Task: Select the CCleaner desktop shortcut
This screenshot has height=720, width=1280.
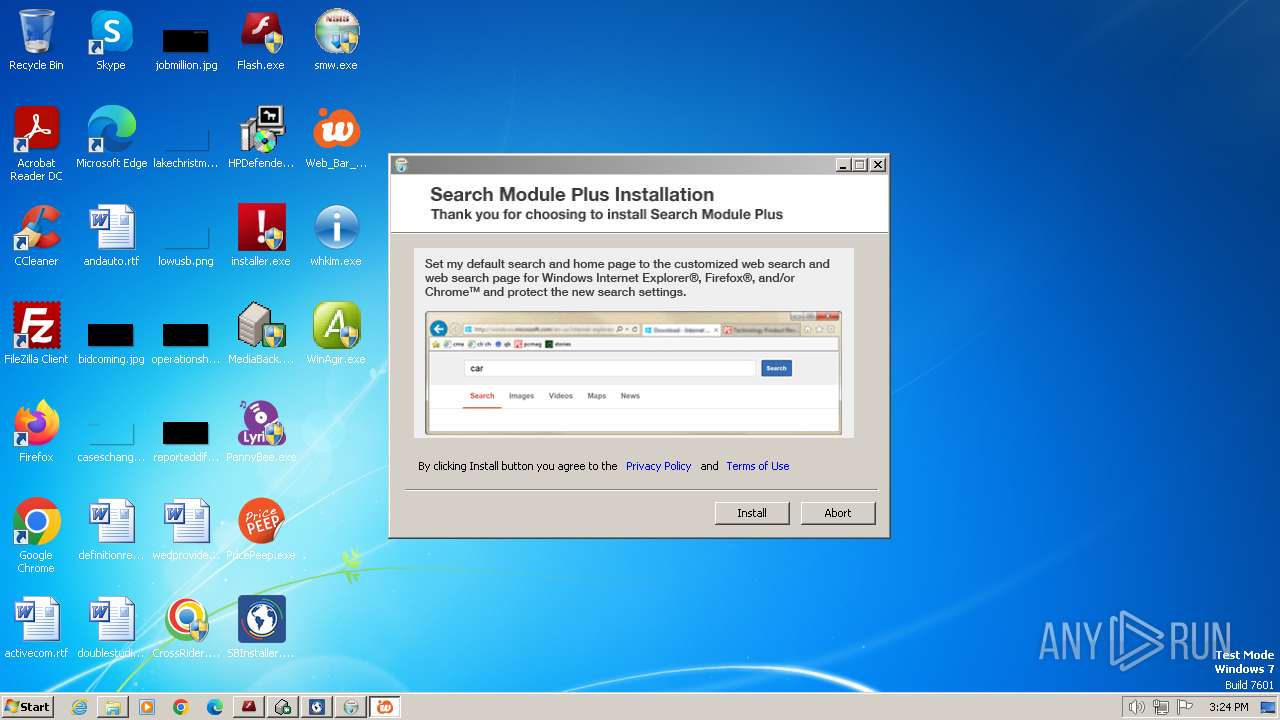Action: pyautogui.click(x=36, y=236)
